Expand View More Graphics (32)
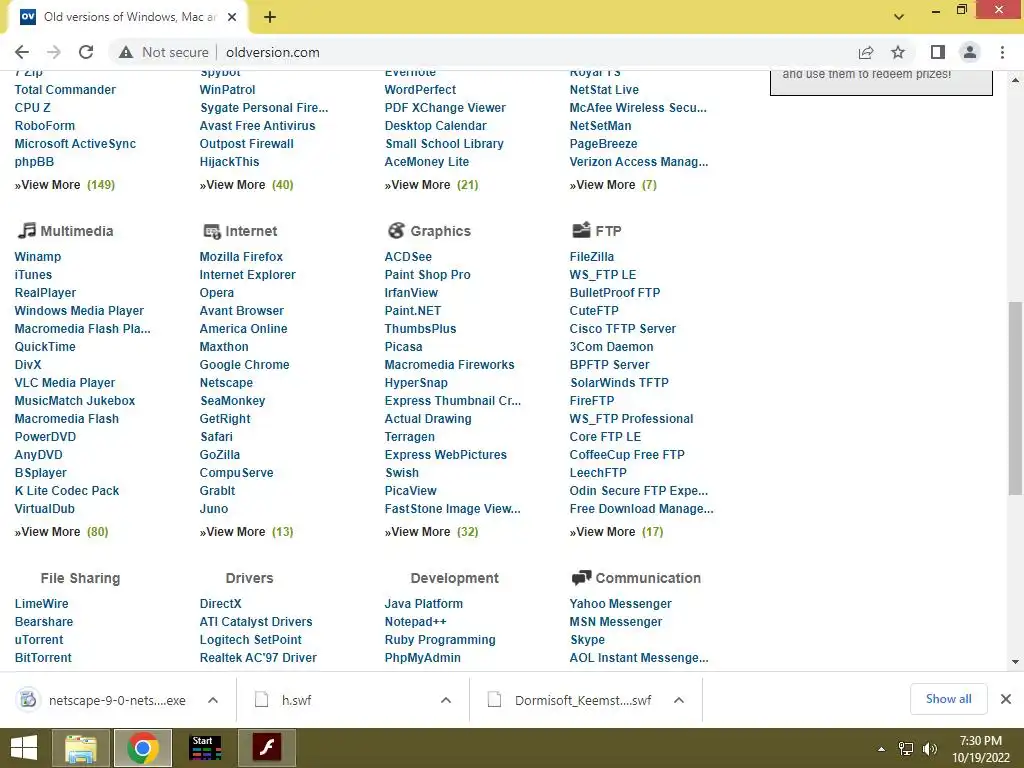Image resolution: width=1024 pixels, height=768 pixels. (431, 532)
